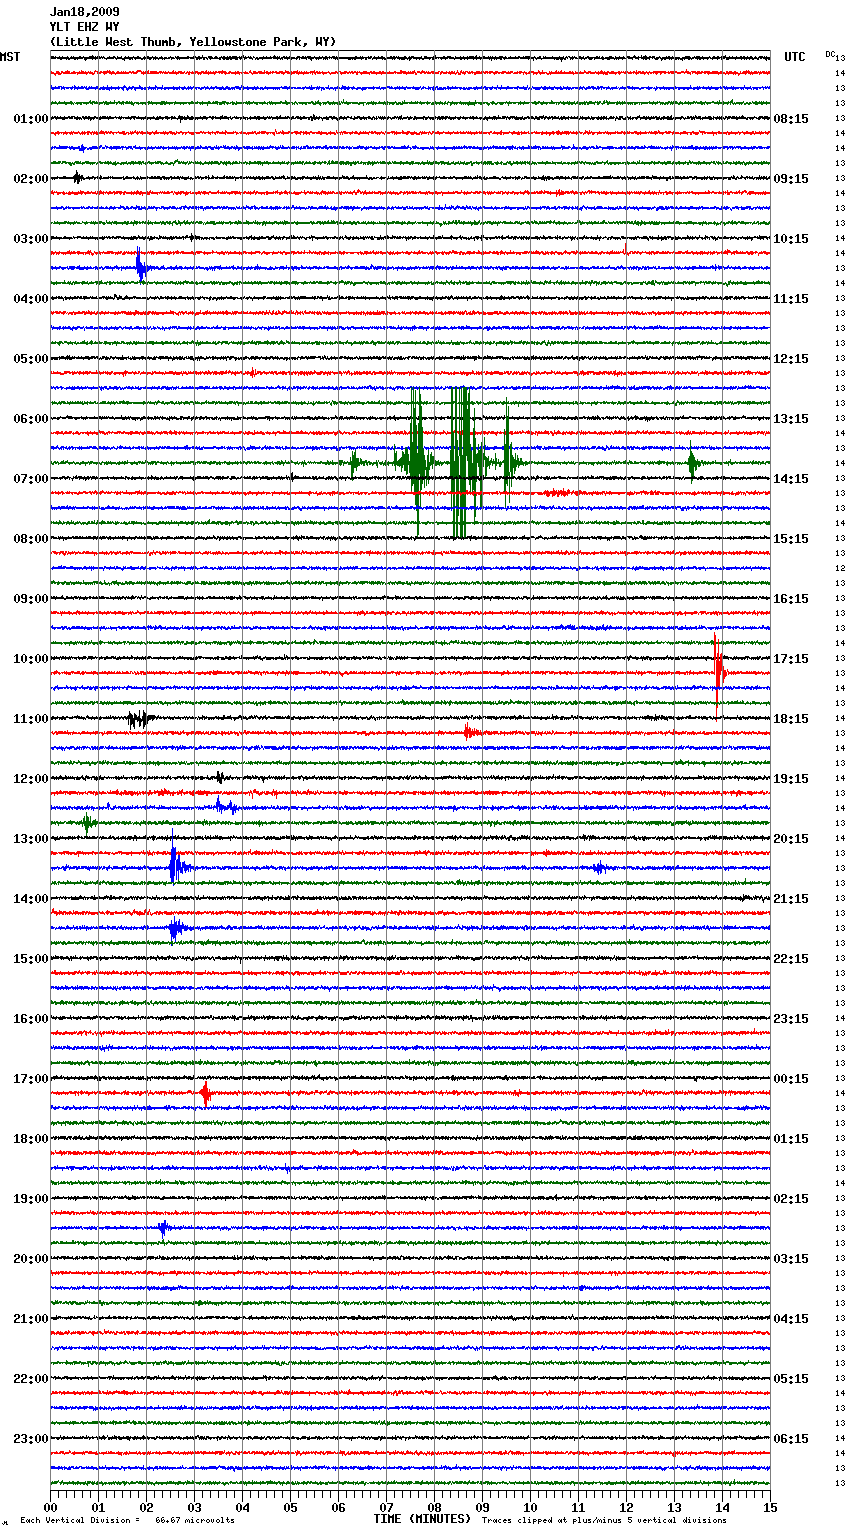Click the black event on the 11:00 trace

click(139, 718)
